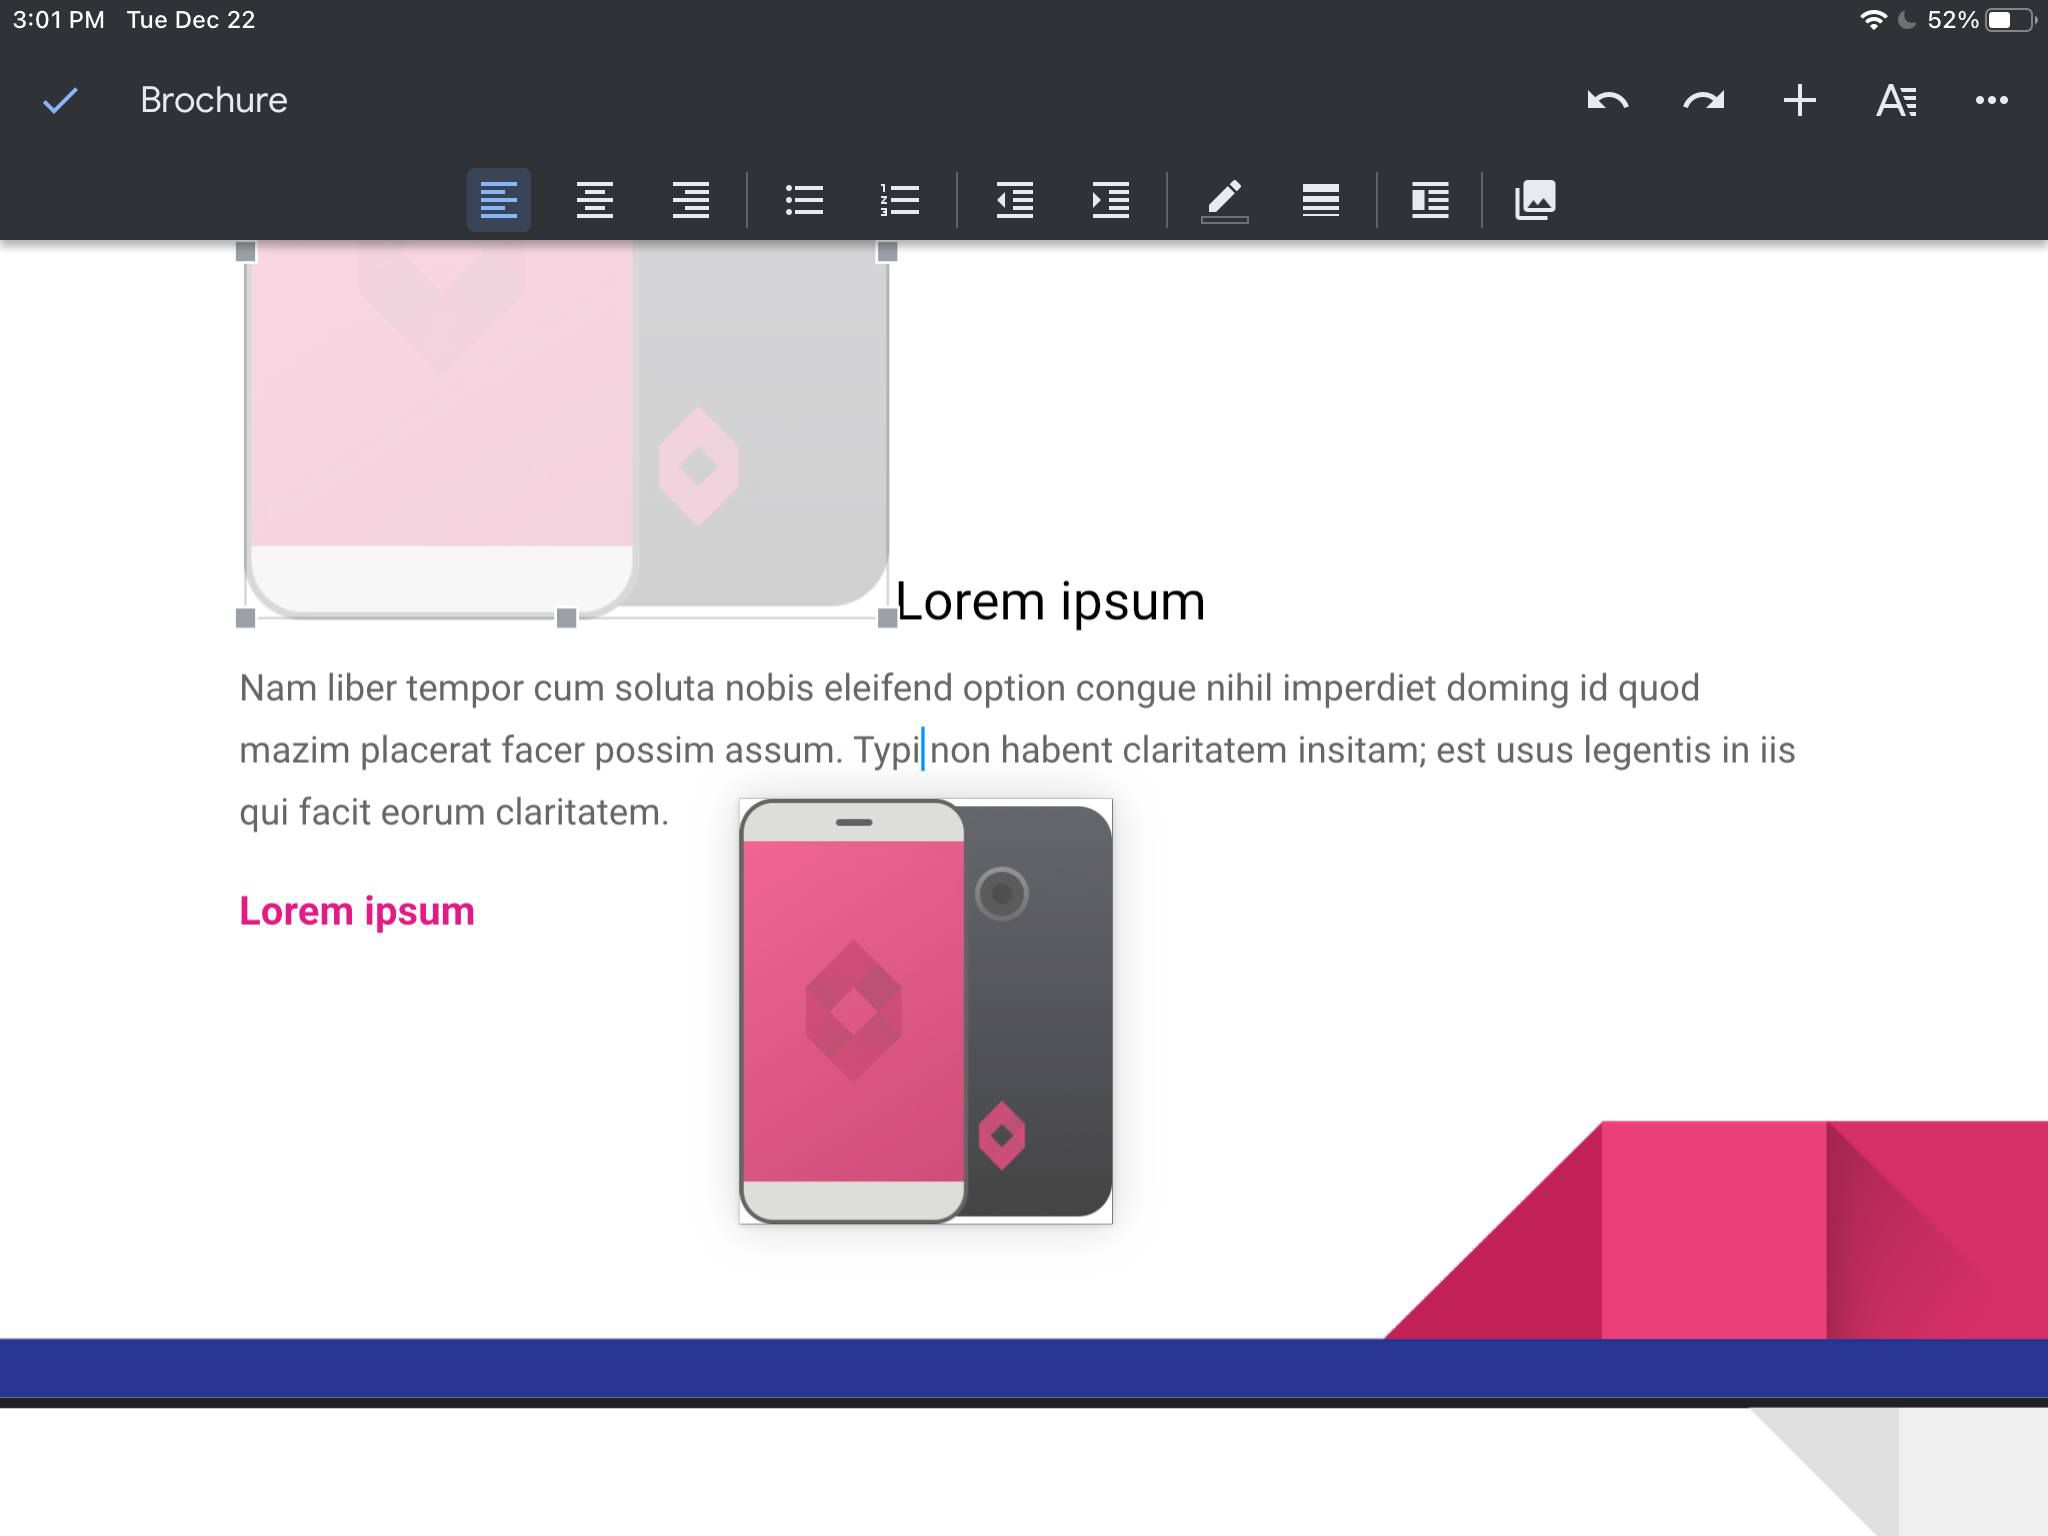Select the insert image icon

coord(1534,198)
